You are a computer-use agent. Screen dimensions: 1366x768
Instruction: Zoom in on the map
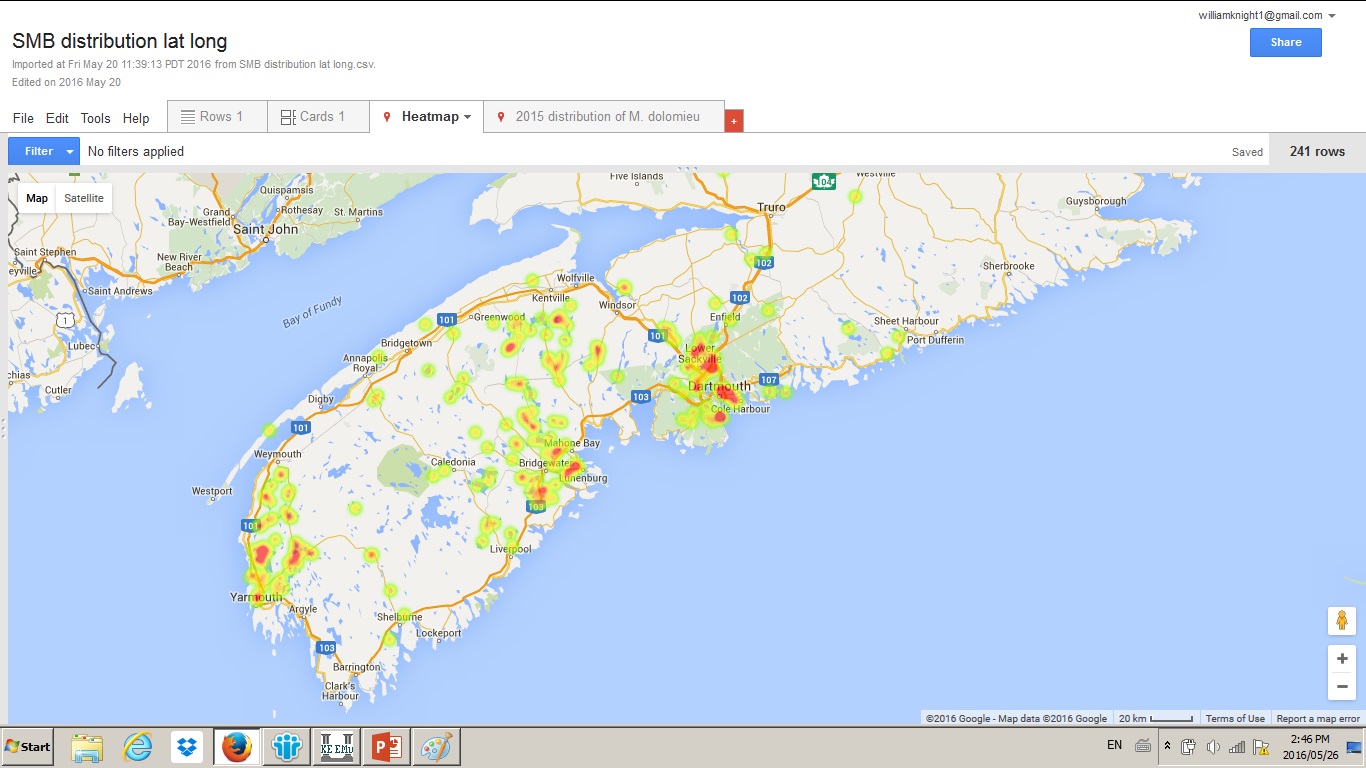click(x=1341, y=659)
